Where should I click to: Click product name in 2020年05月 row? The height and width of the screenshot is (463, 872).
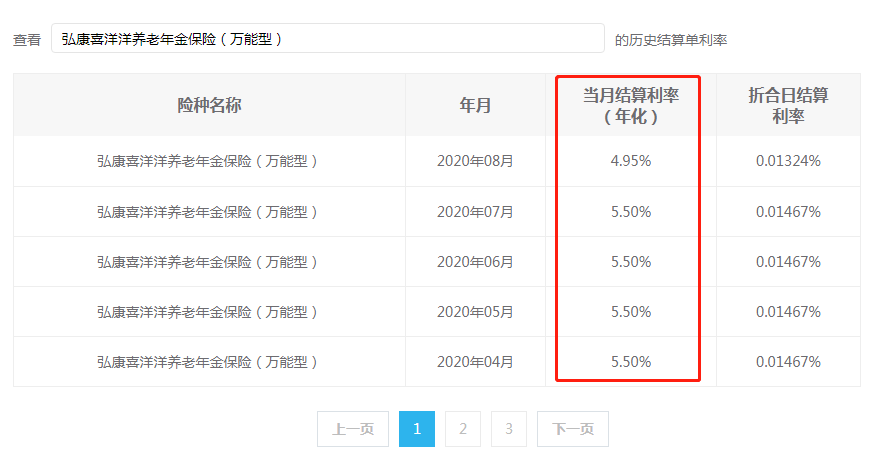(x=209, y=312)
